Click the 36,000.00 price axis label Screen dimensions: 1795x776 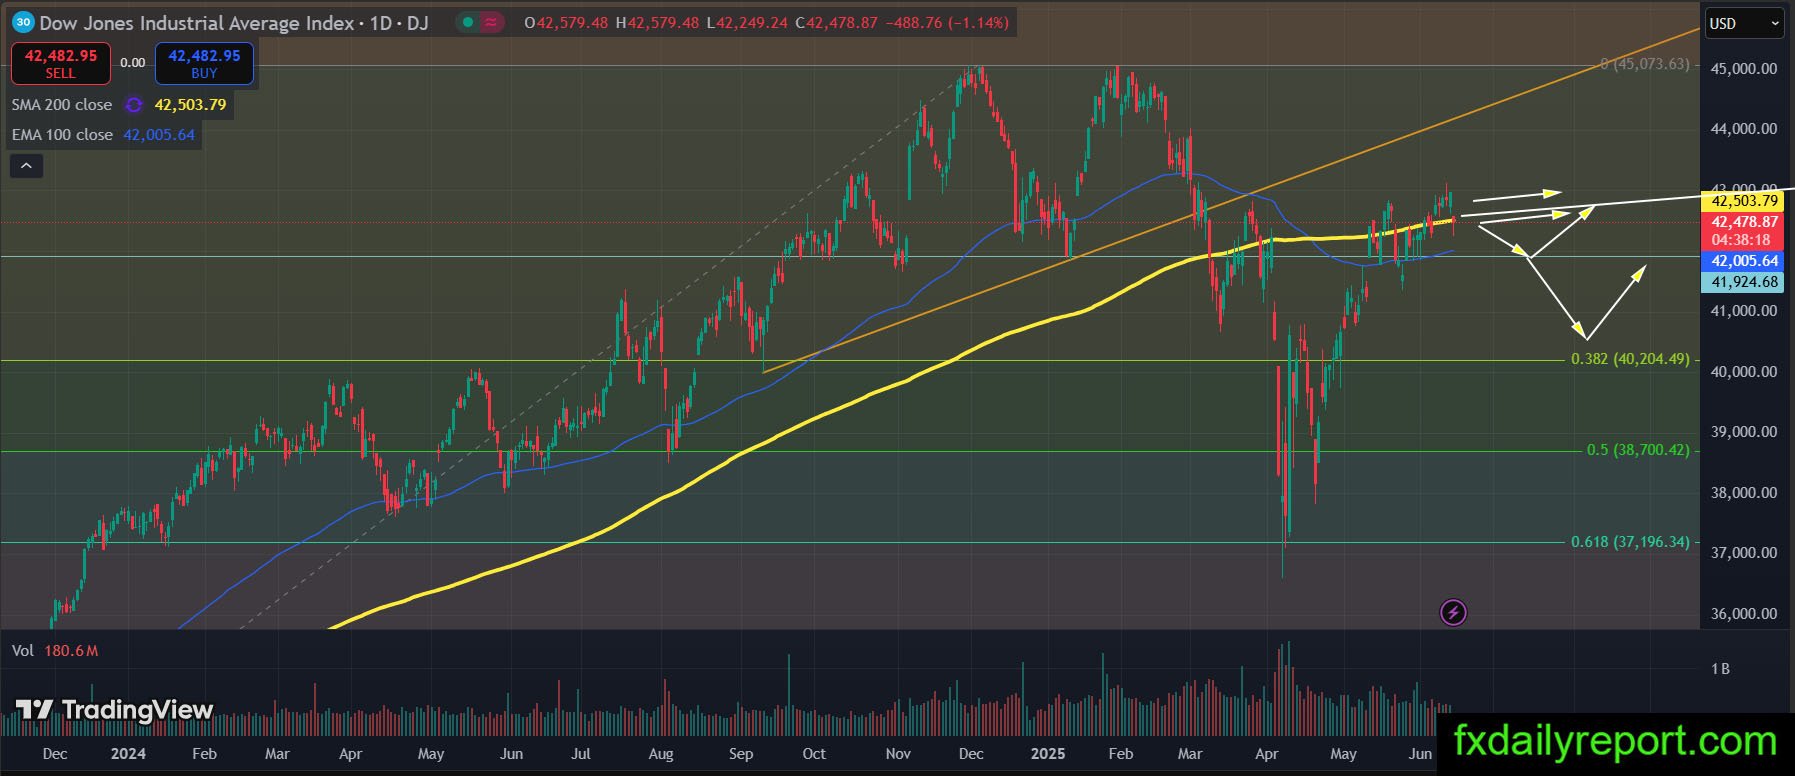point(1744,613)
